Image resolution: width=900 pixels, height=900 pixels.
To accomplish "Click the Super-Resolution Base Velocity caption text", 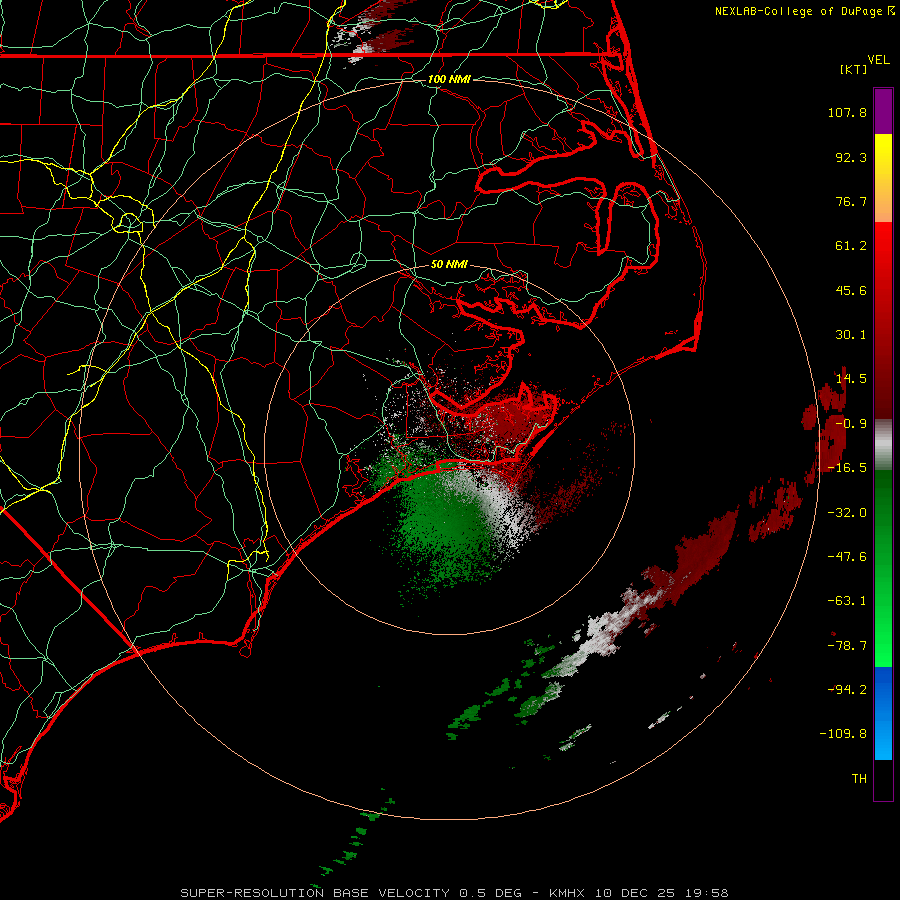I will 454,893.
